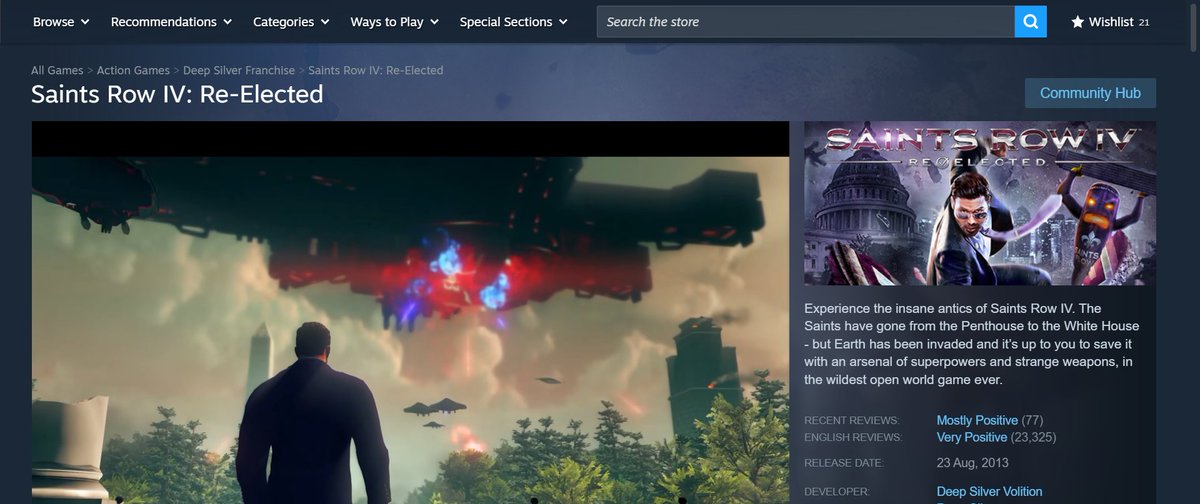
Task: Open the Special Sections dropdown
Action: (x=513, y=21)
